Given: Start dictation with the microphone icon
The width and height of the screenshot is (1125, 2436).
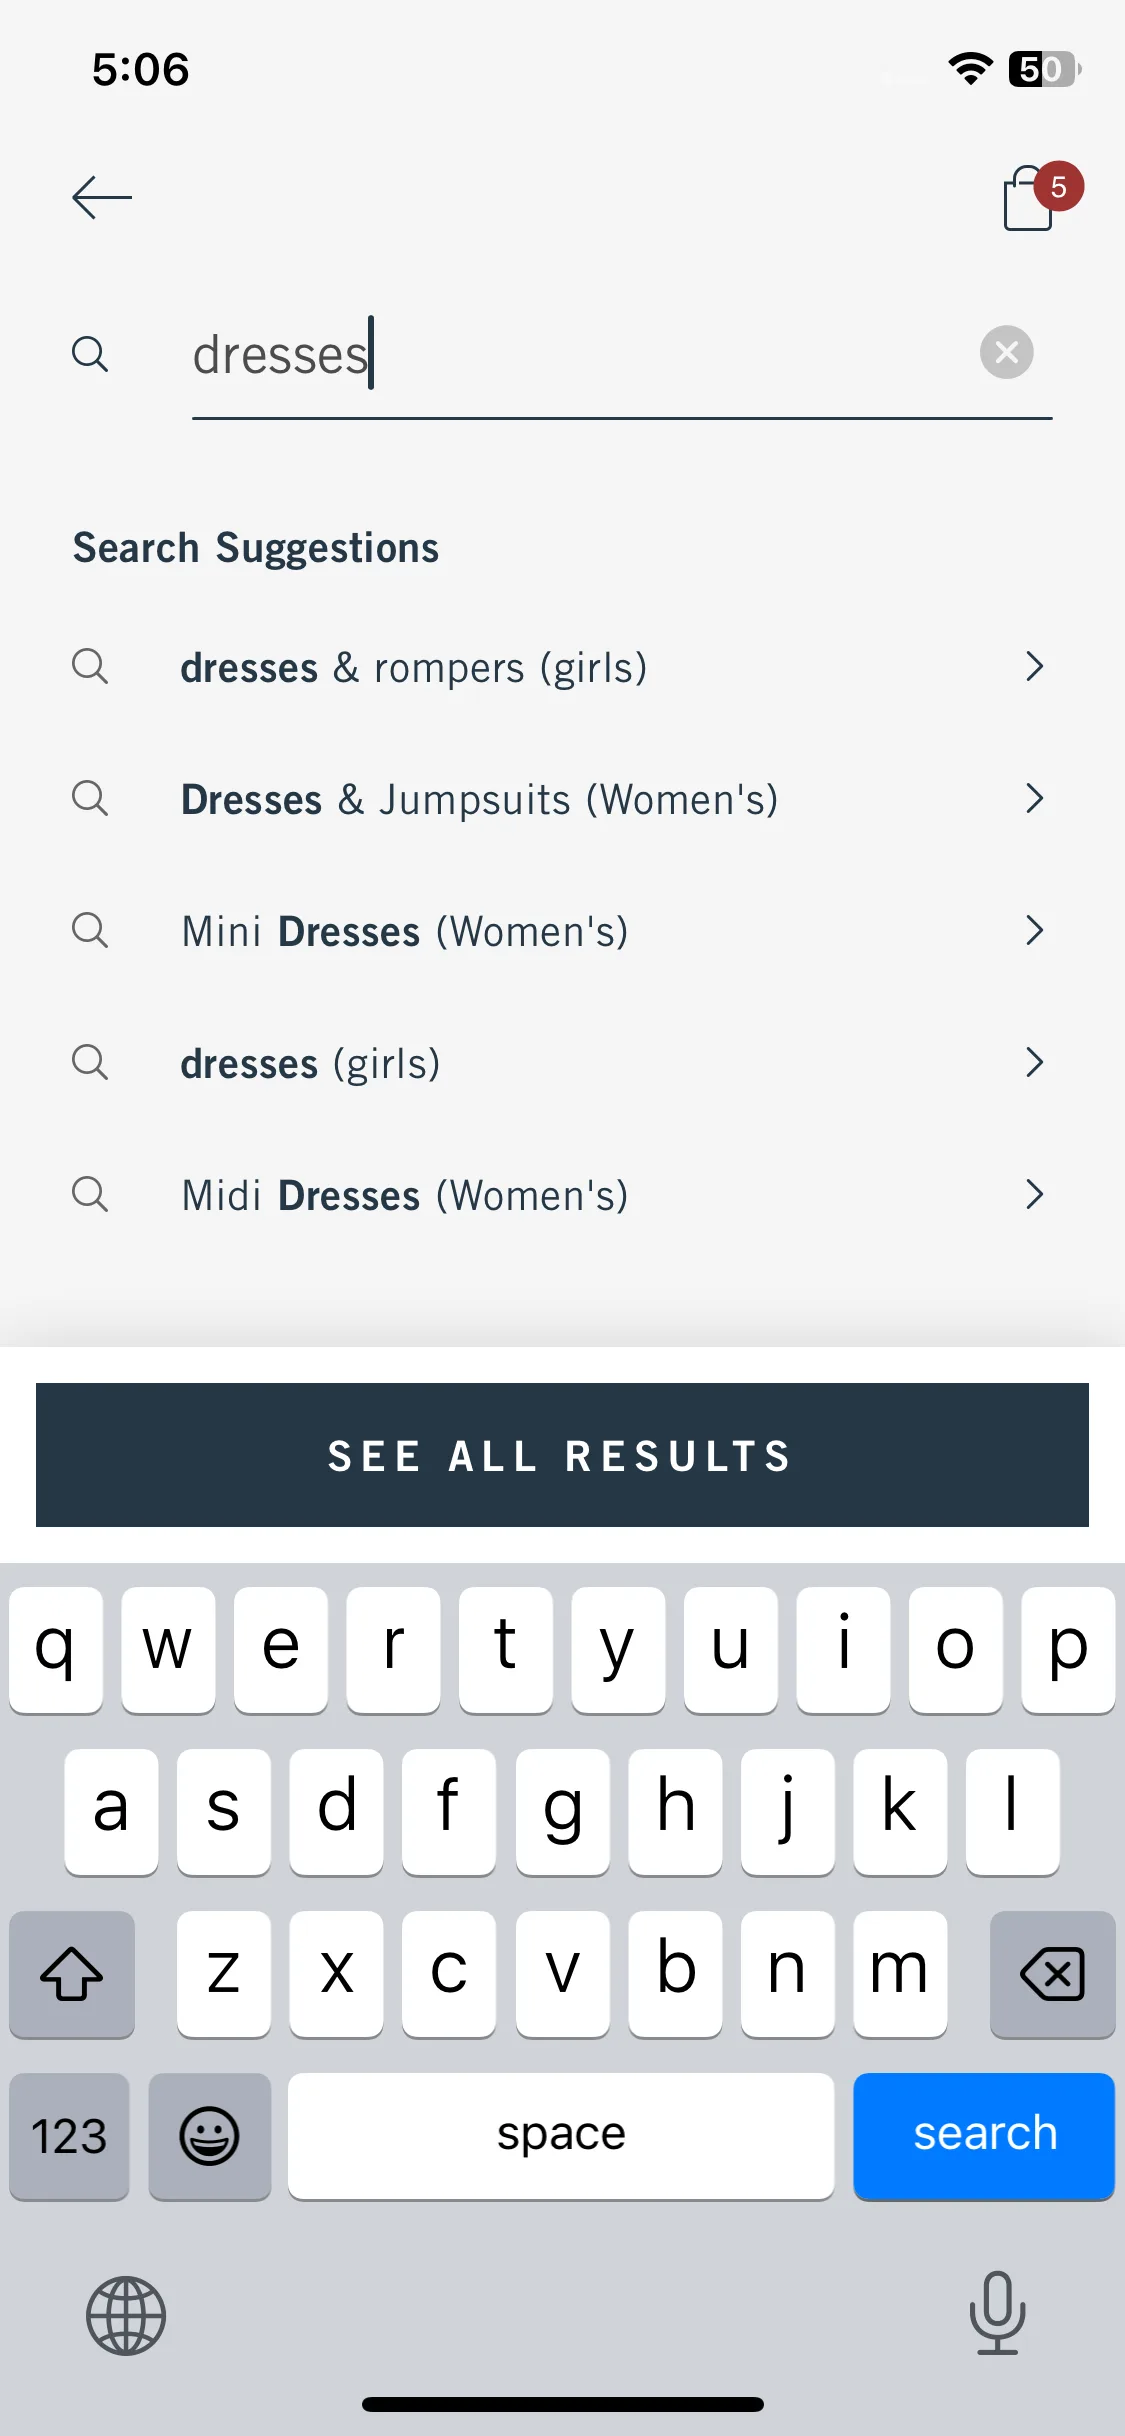Looking at the screenshot, I should tap(997, 2313).
